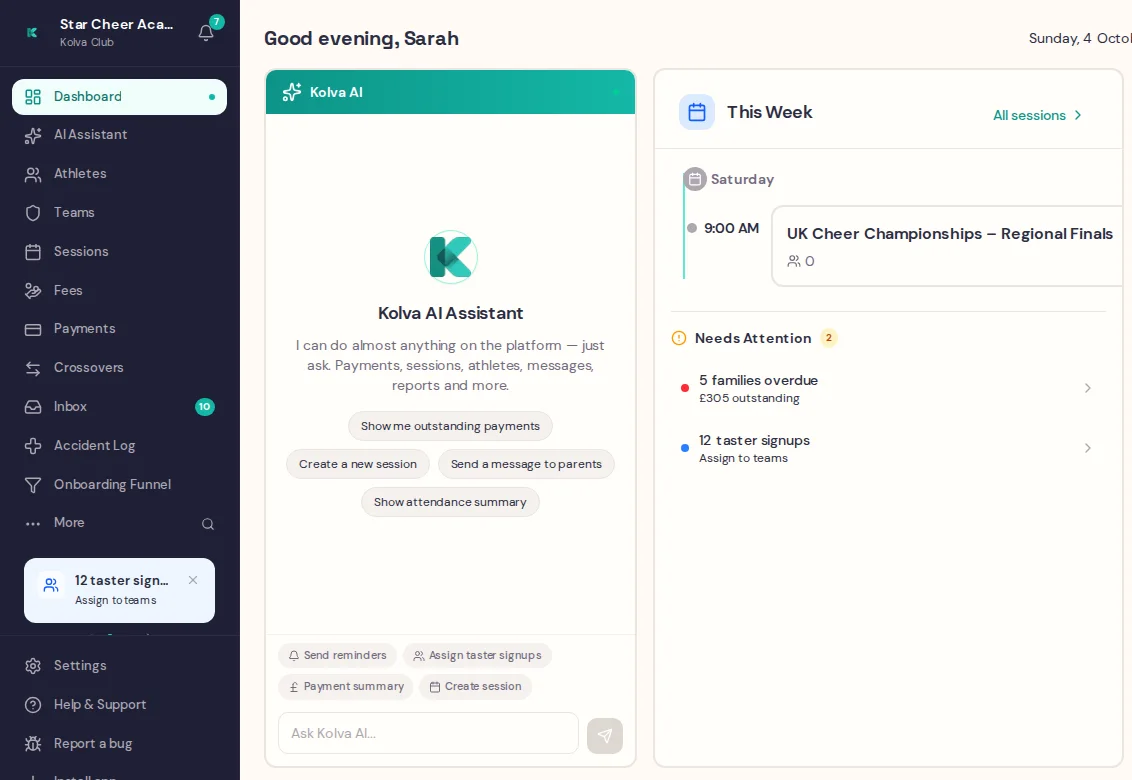The image size is (1132, 780).
Task: Expand chevron for 5 families overdue
Action: [1088, 389]
